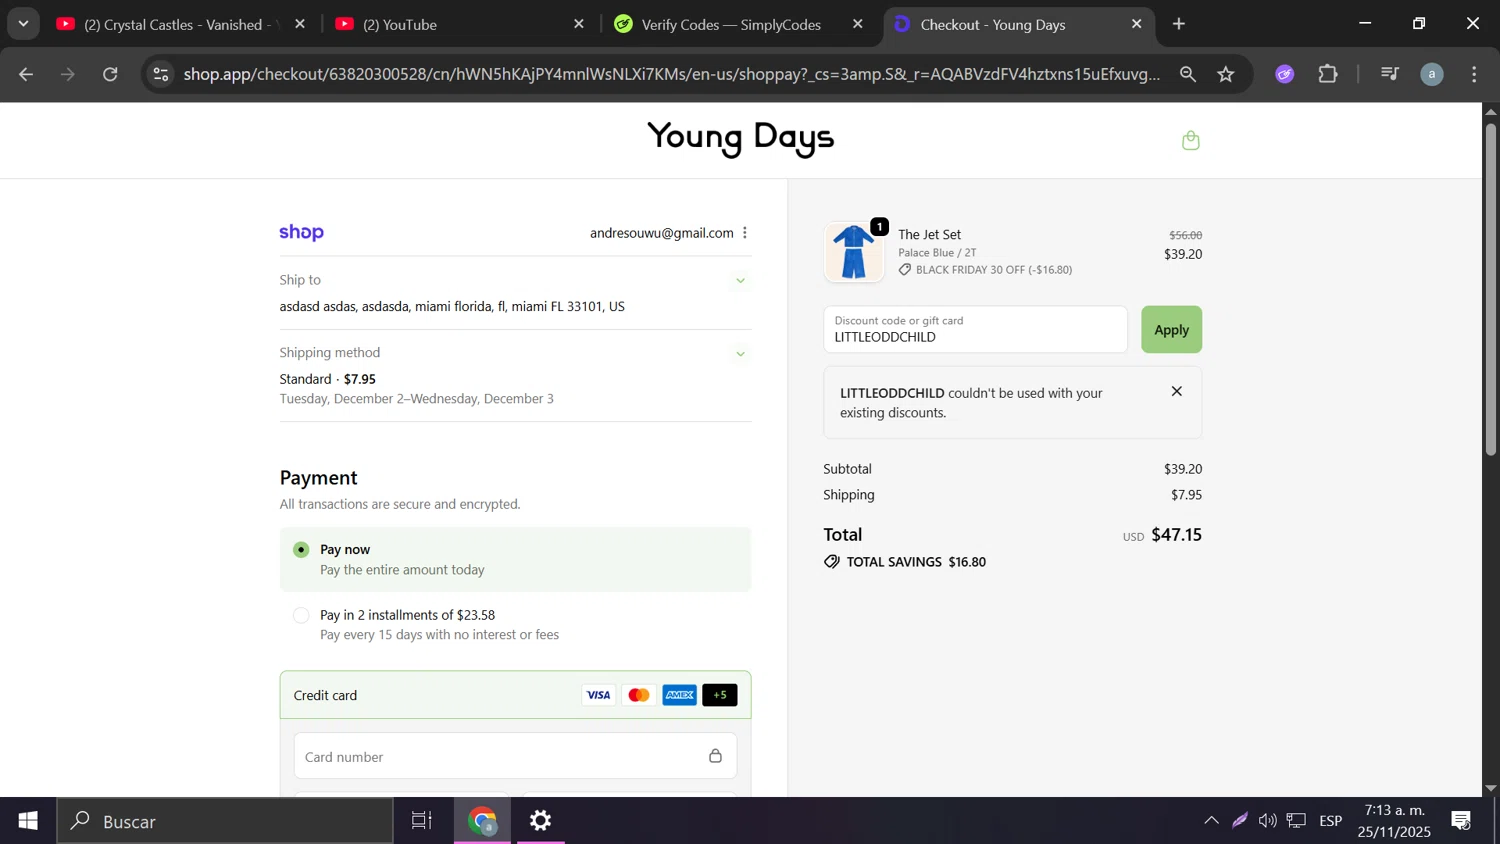Select the Pay now radio option

301,550
